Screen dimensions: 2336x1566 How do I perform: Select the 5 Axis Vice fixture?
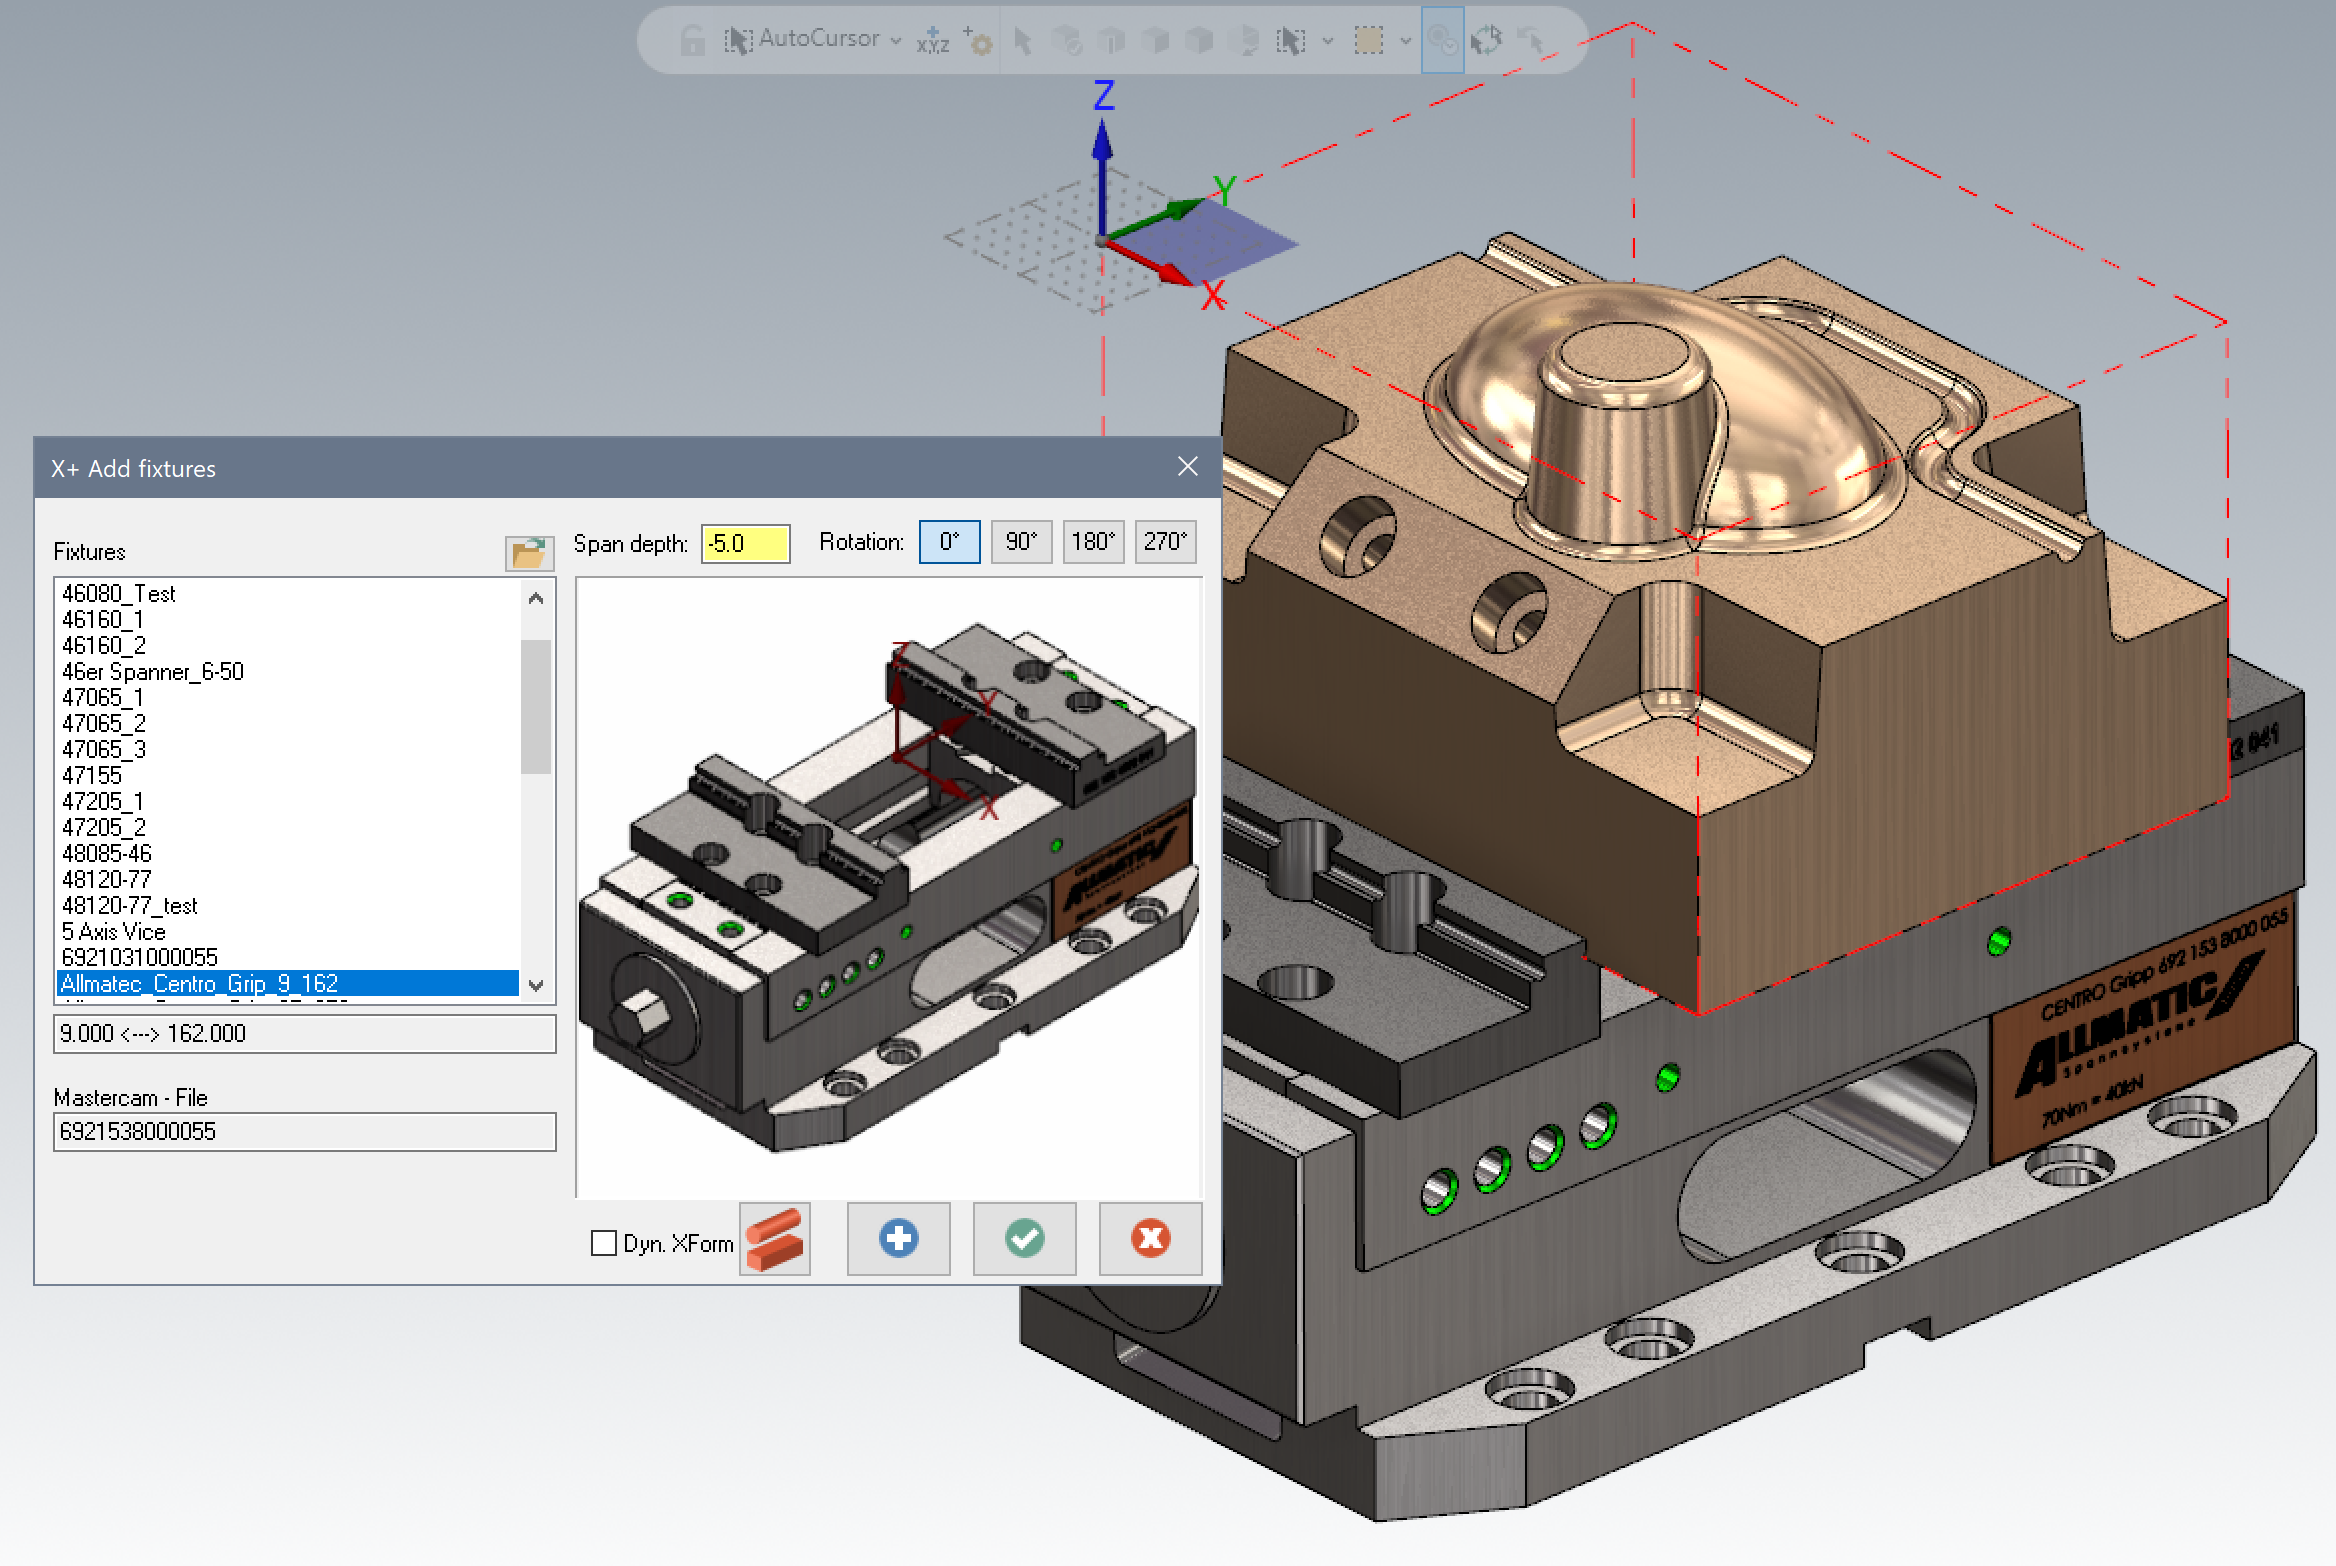click(288, 932)
